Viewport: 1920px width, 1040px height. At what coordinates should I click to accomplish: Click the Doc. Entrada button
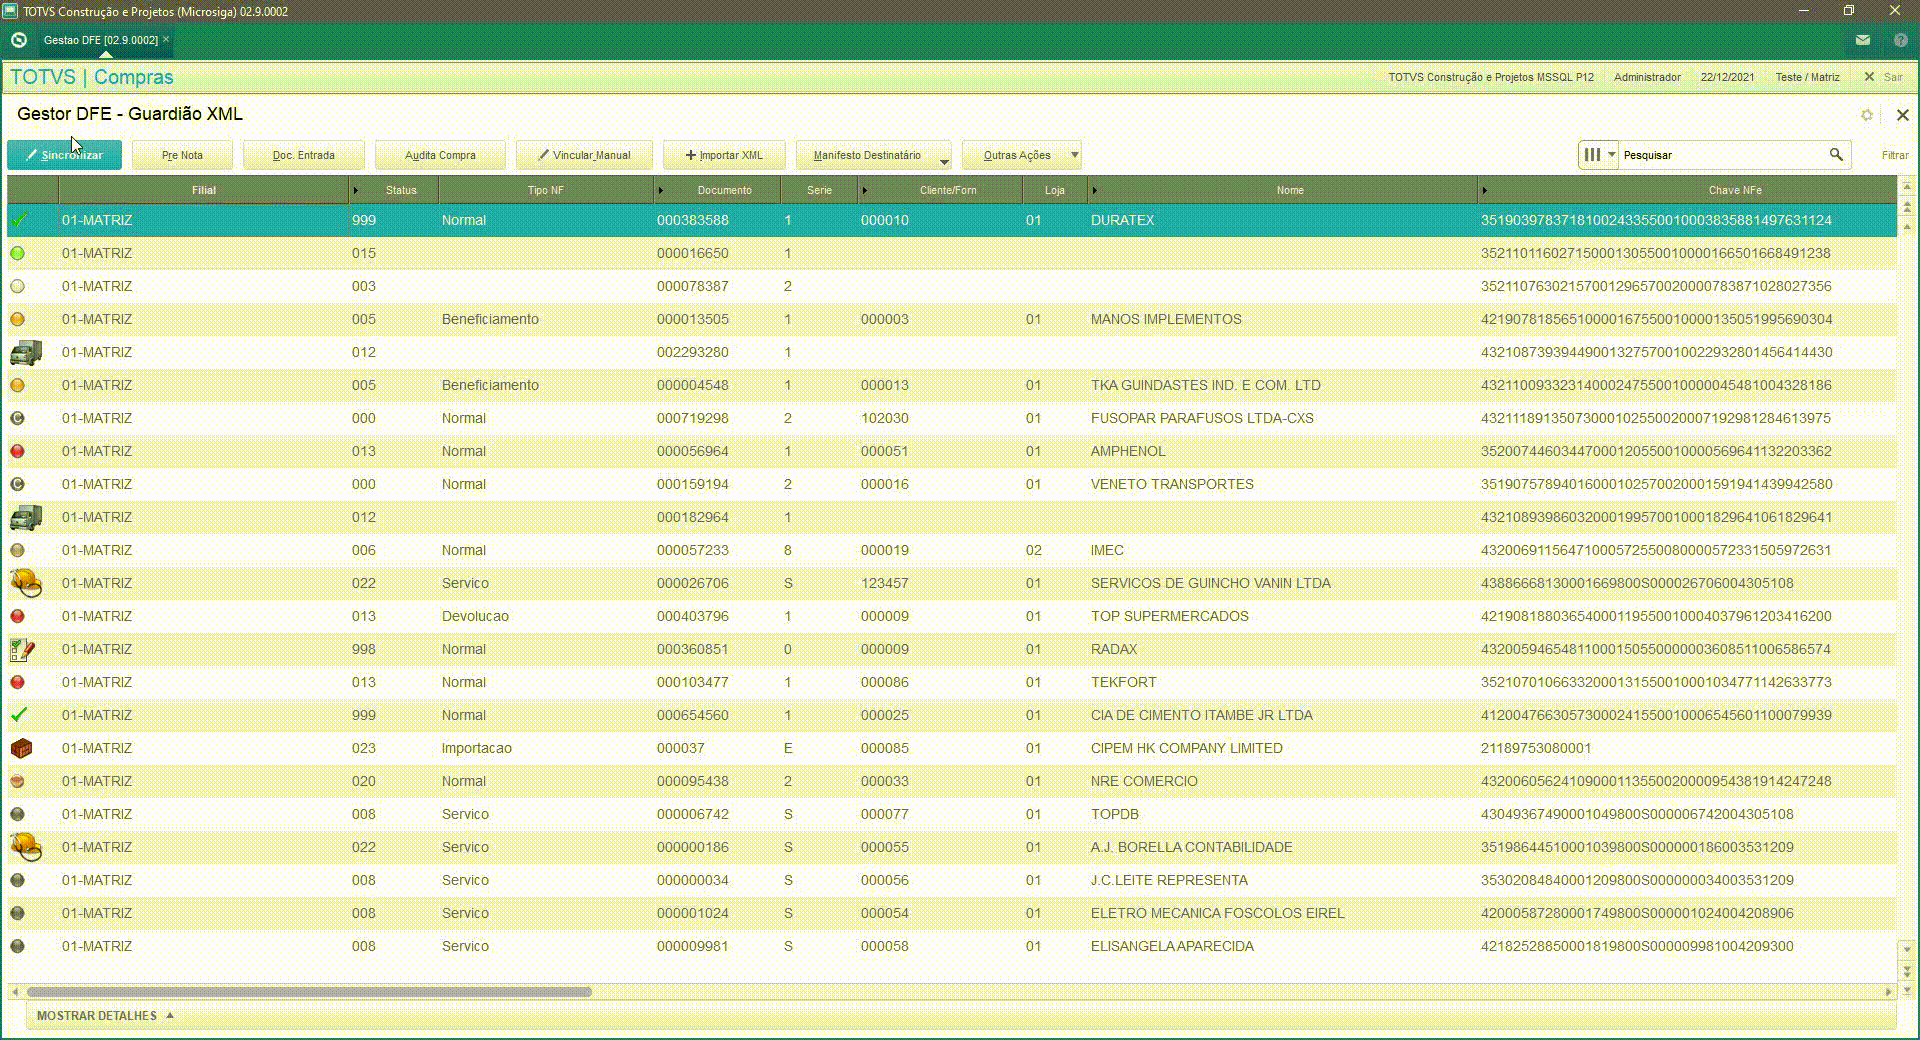(x=304, y=155)
